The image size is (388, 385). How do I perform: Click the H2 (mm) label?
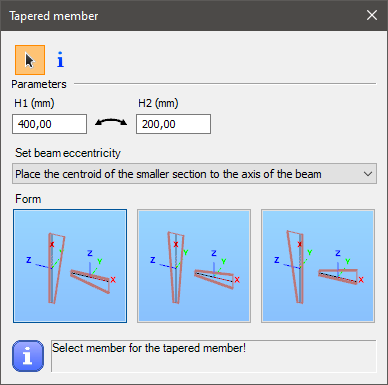pos(158,103)
